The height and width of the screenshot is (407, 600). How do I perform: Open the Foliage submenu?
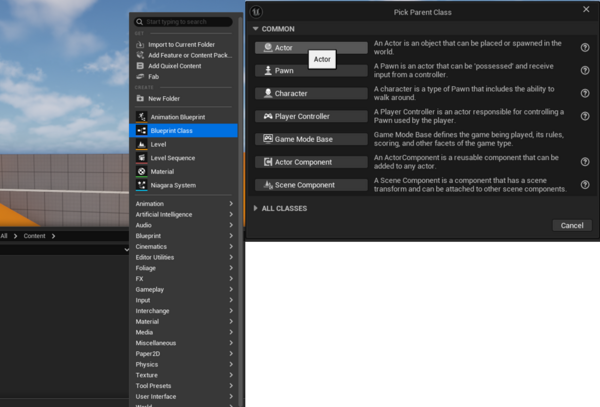pos(184,268)
